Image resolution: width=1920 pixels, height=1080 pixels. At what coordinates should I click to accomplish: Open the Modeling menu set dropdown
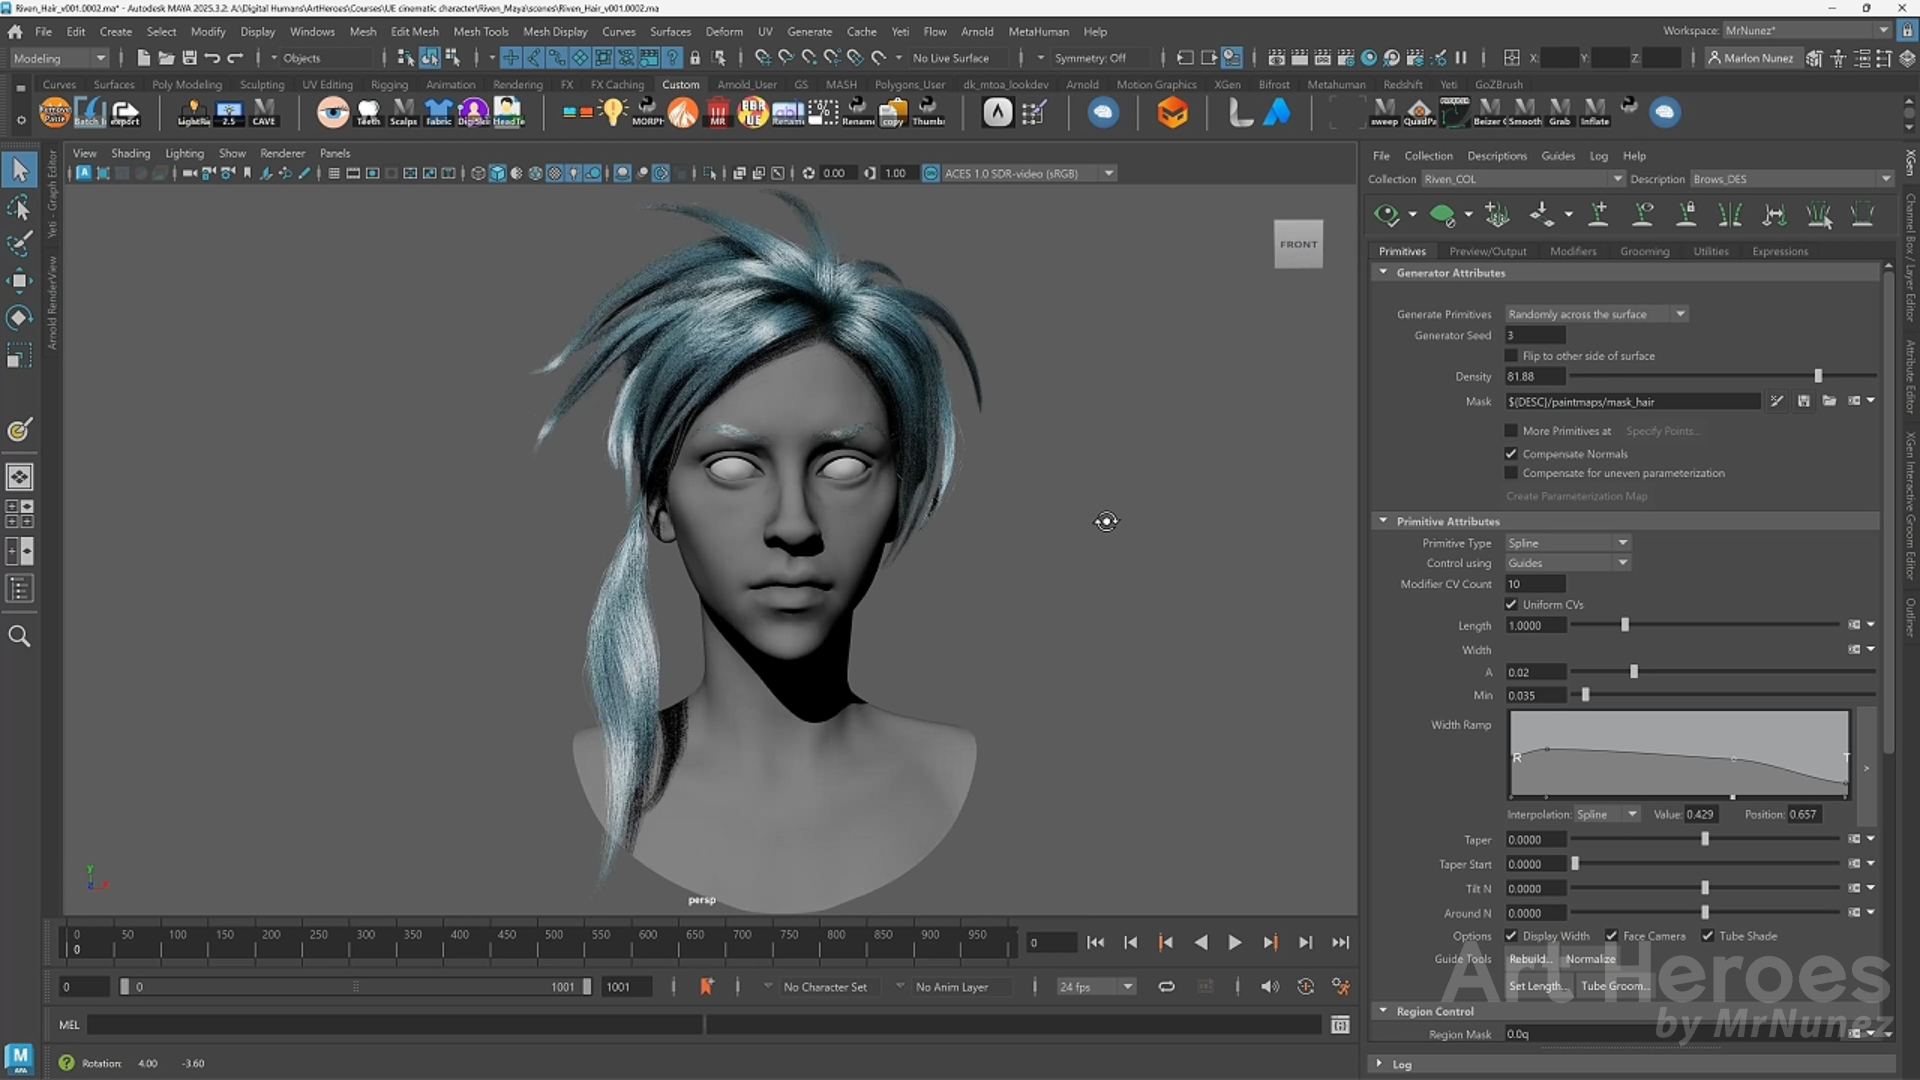[x=59, y=58]
